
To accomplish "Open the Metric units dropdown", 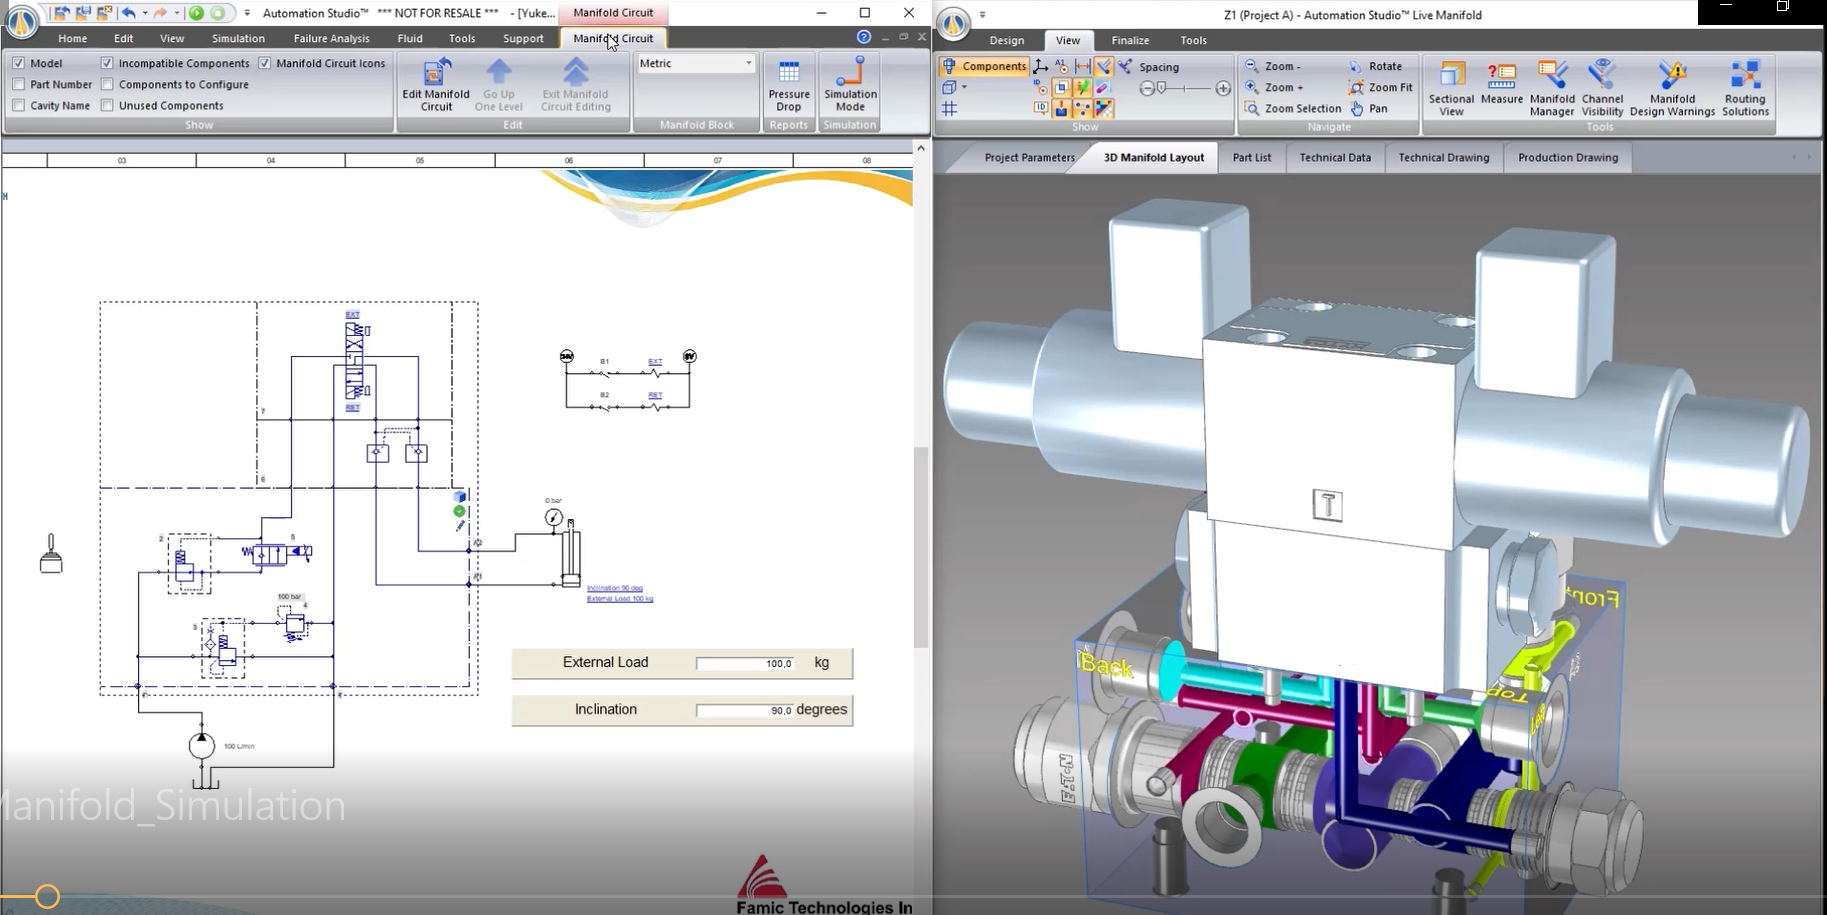I will (x=696, y=63).
